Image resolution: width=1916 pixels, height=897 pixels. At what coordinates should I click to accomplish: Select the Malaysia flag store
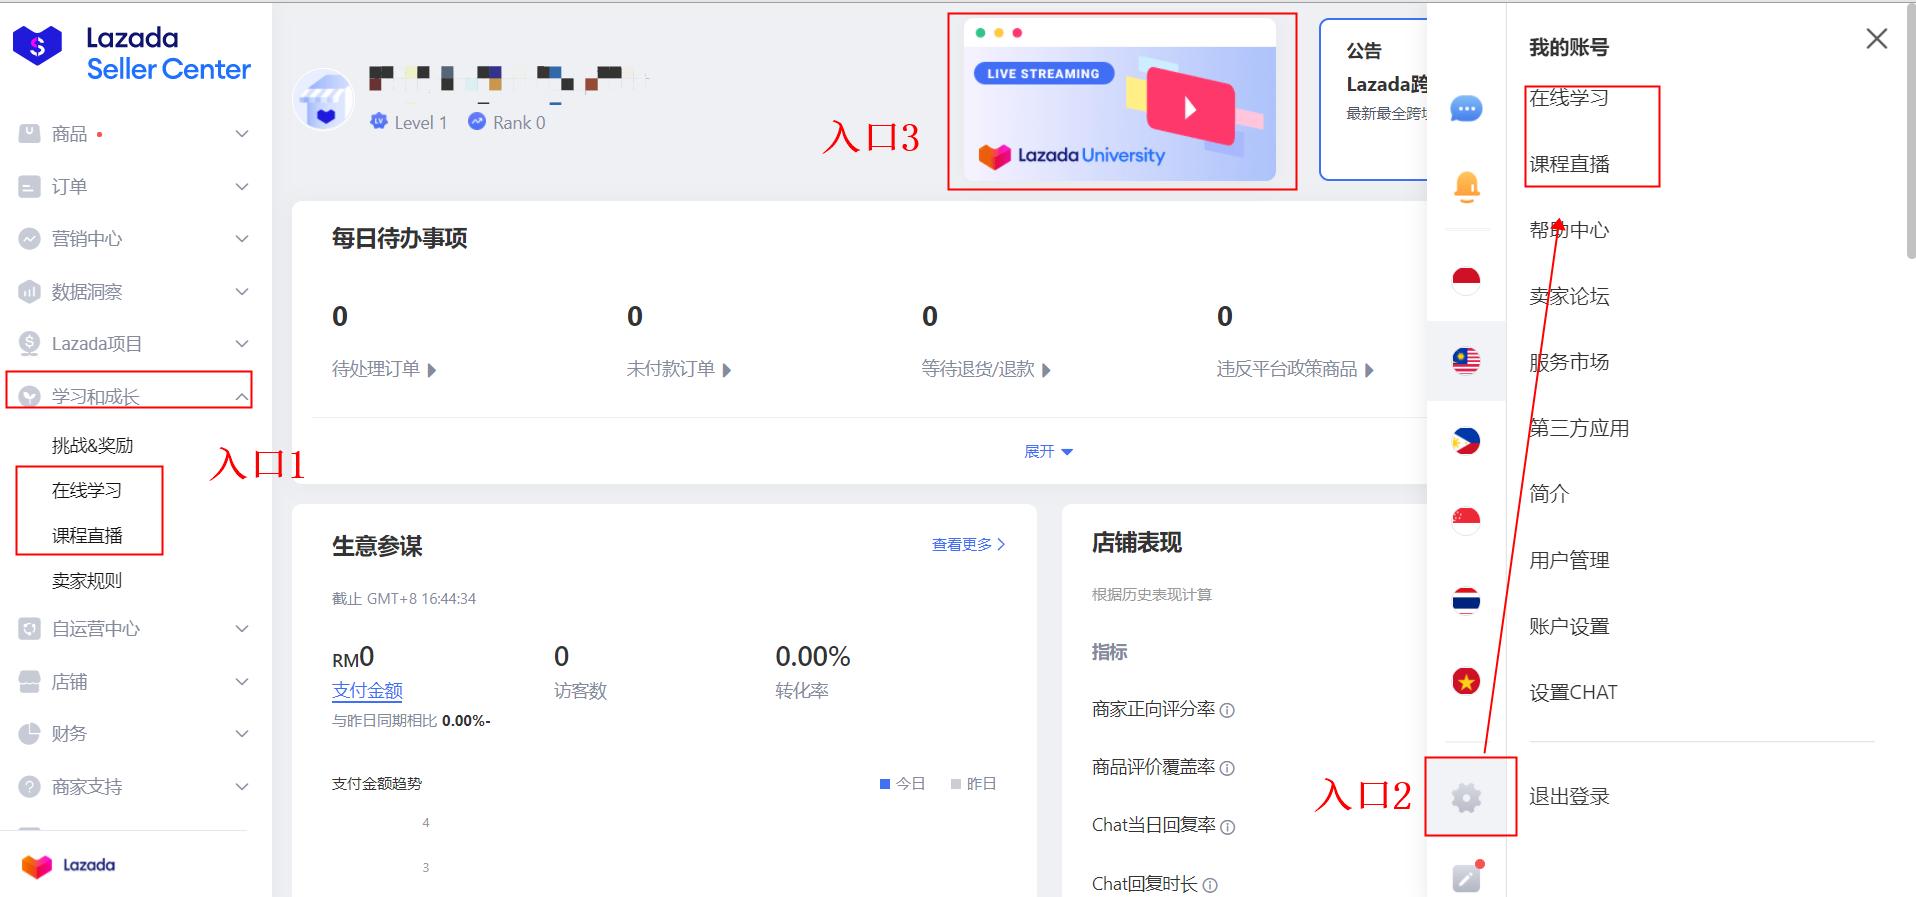tap(1466, 360)
